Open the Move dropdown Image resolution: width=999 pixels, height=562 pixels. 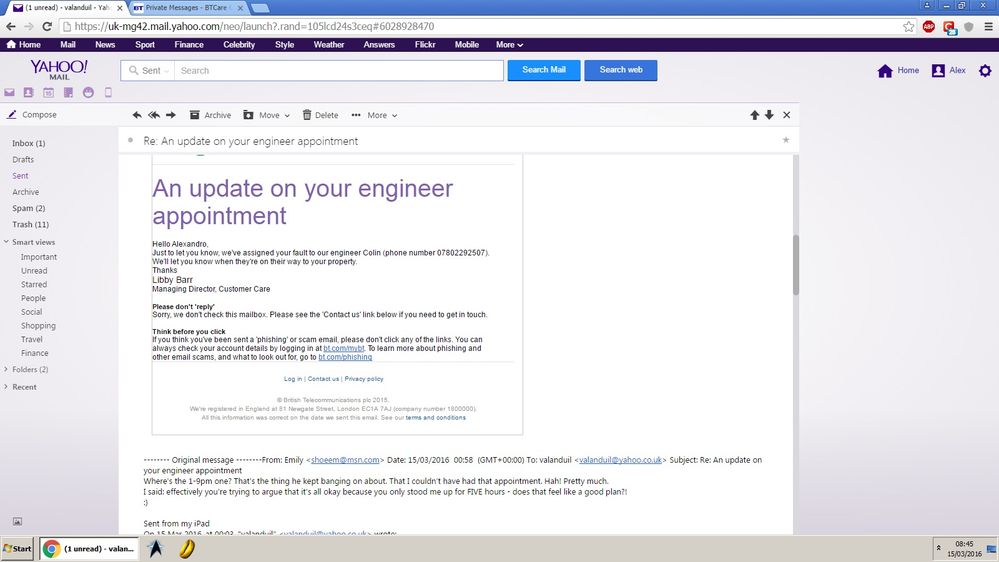click(x=266, y=115)
